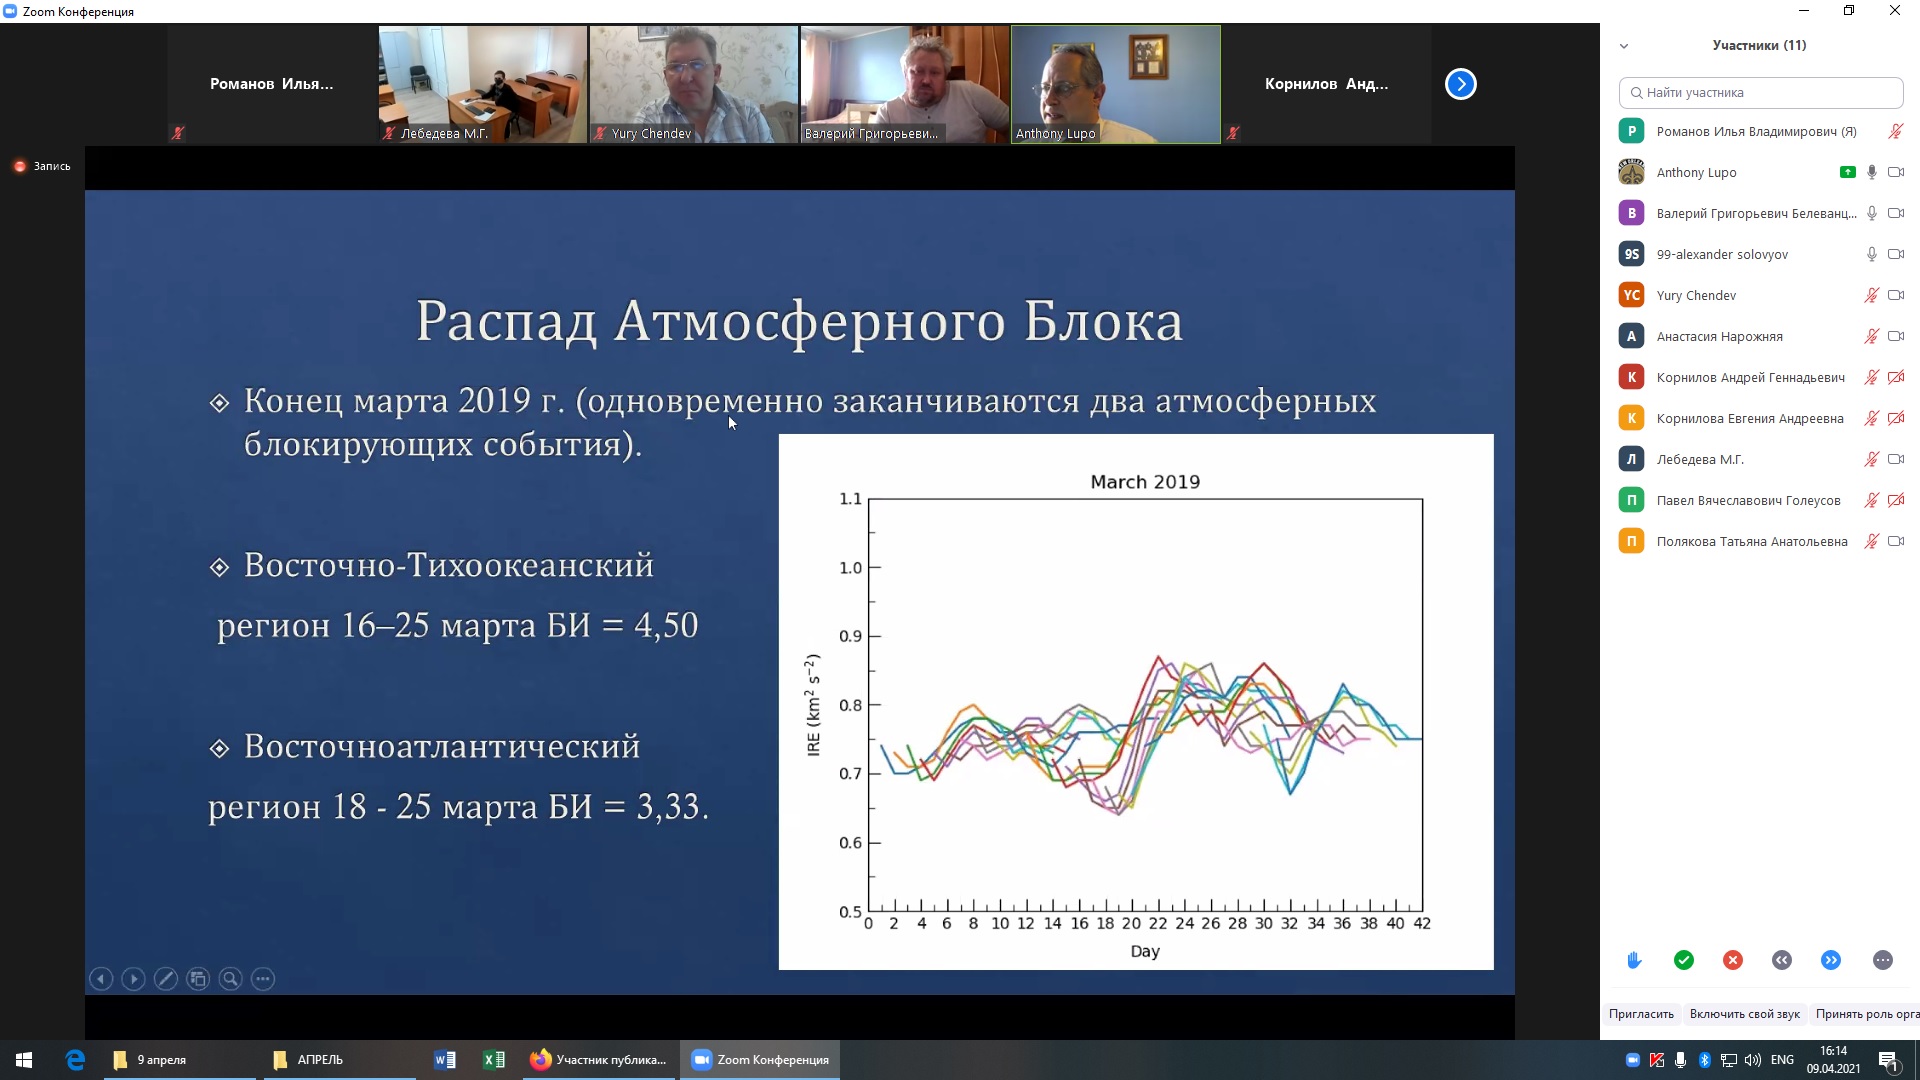The height and width of the screenshot is (1080, 1920).
Task: Click the Запись recording indicator
Action: [42, 166]
